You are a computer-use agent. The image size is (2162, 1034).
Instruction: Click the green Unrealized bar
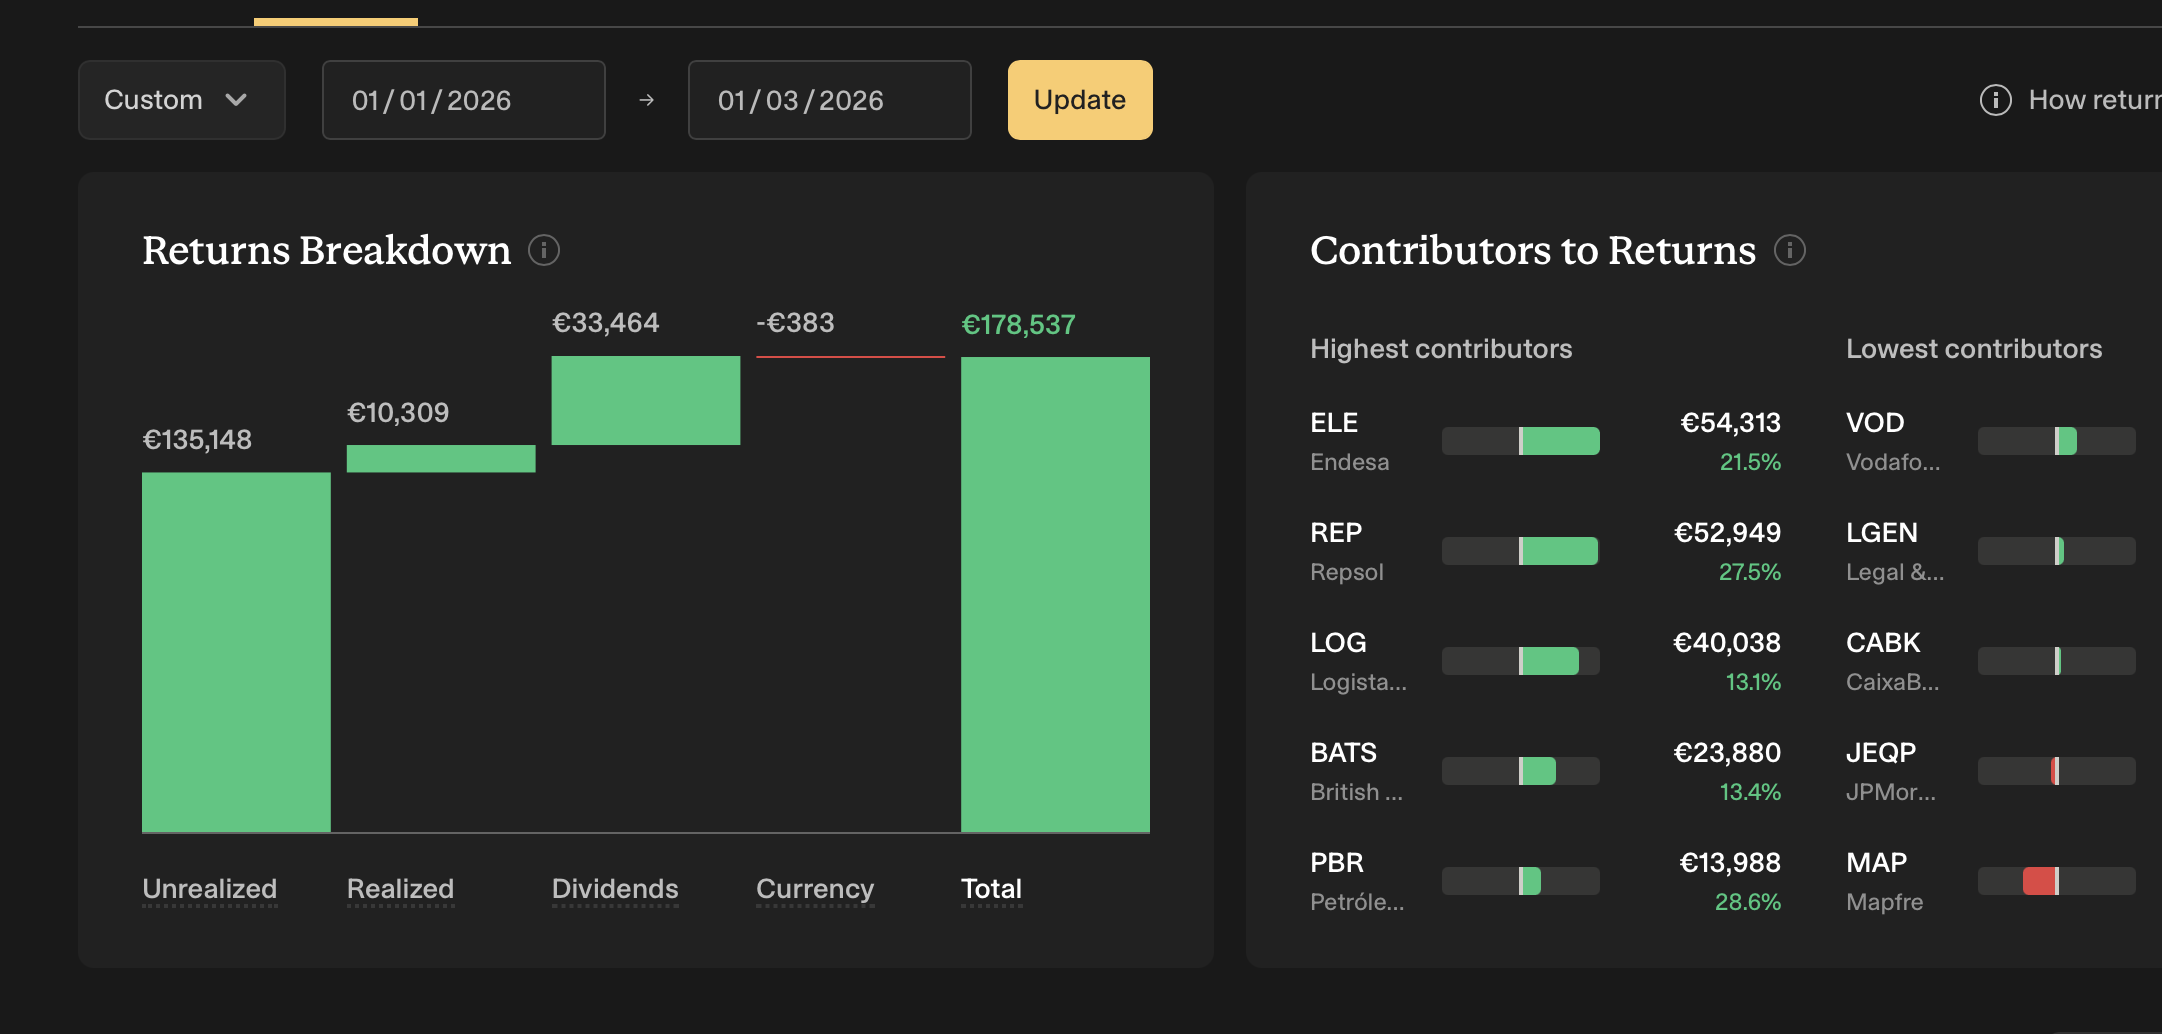(x=236, y=651)
